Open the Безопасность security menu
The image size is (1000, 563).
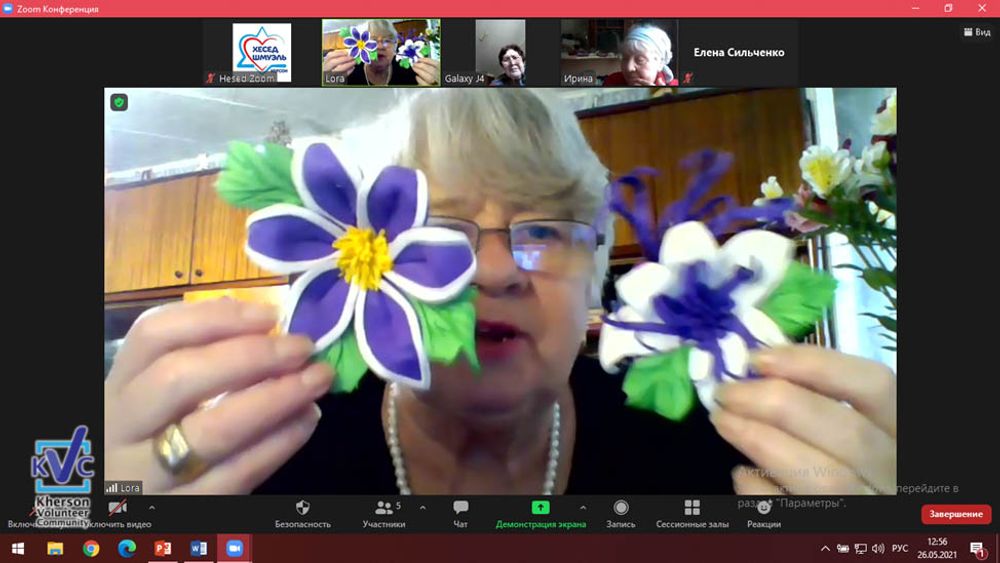coord(303,514)
